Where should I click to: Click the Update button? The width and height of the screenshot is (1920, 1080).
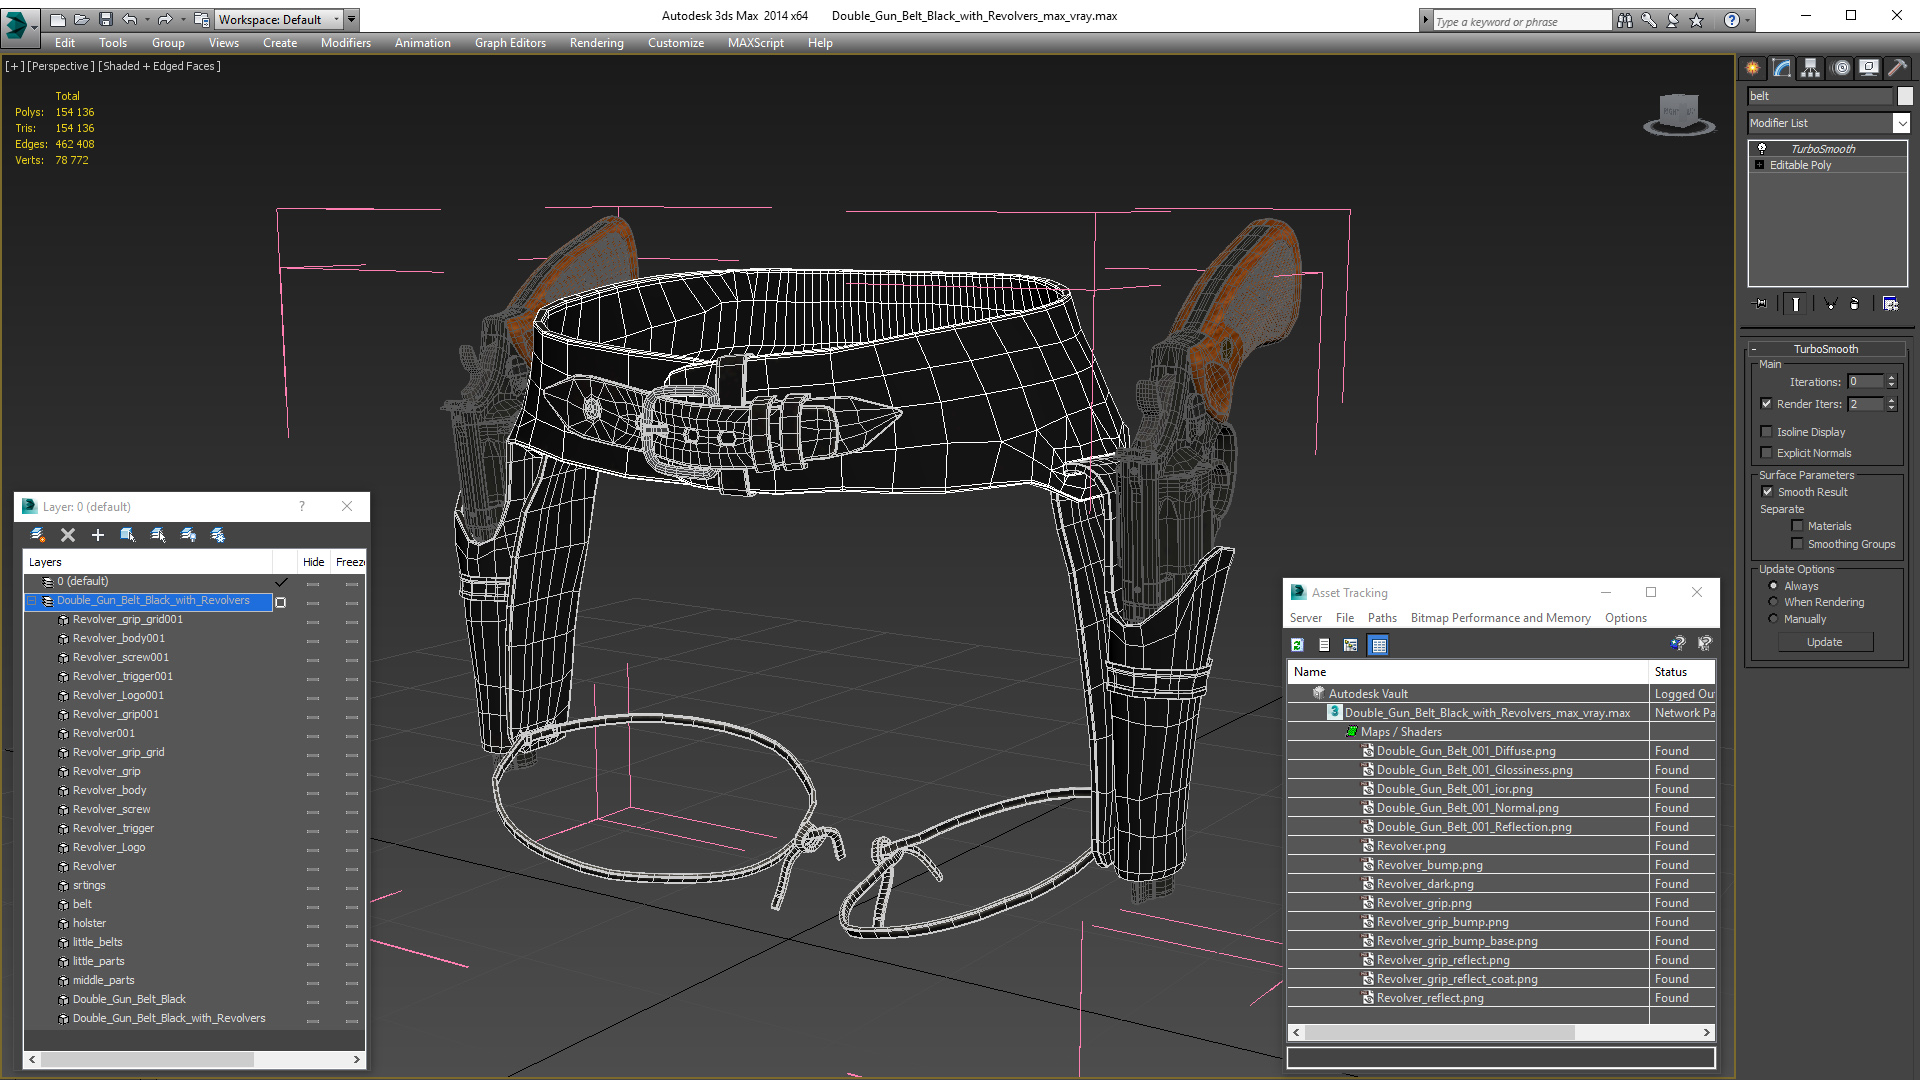click(1824, 642)
